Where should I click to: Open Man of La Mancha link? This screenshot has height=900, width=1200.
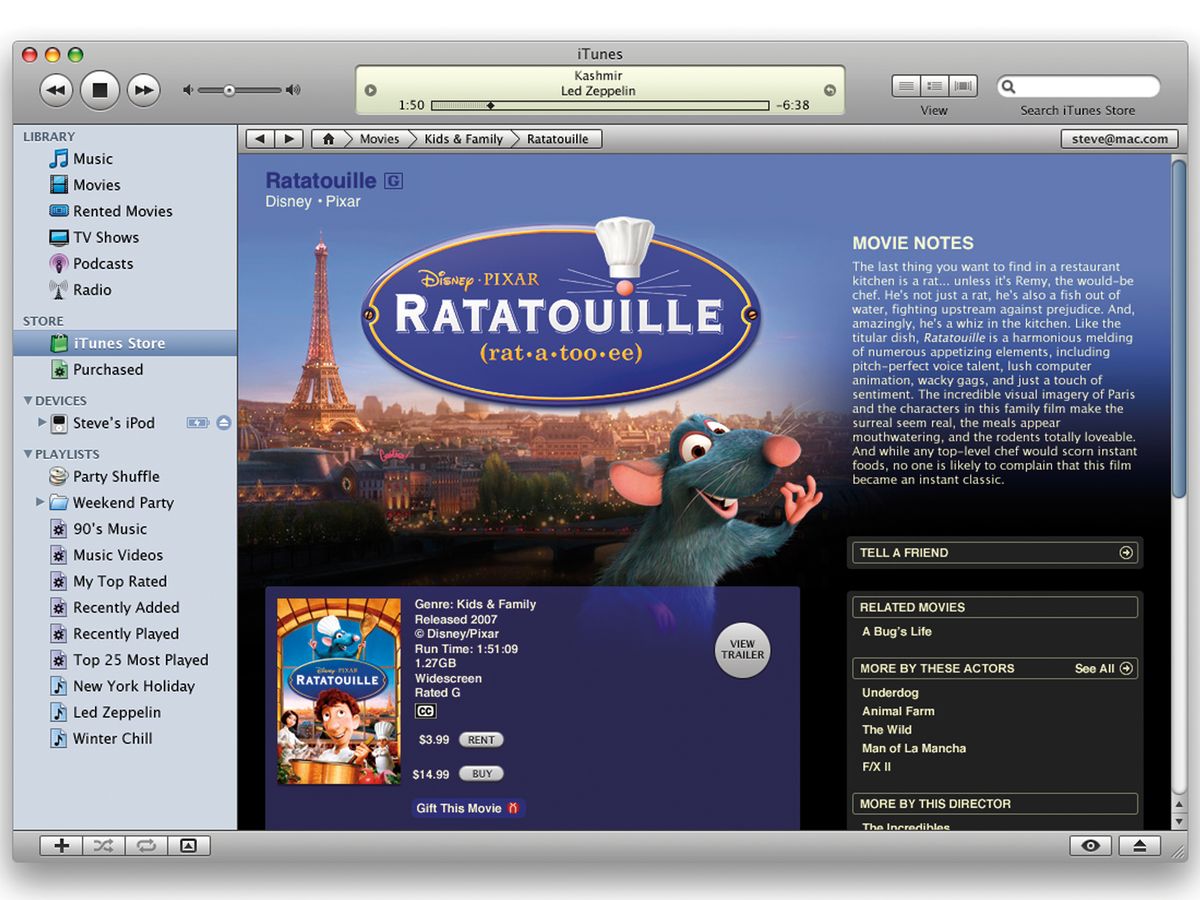point(914,748)
